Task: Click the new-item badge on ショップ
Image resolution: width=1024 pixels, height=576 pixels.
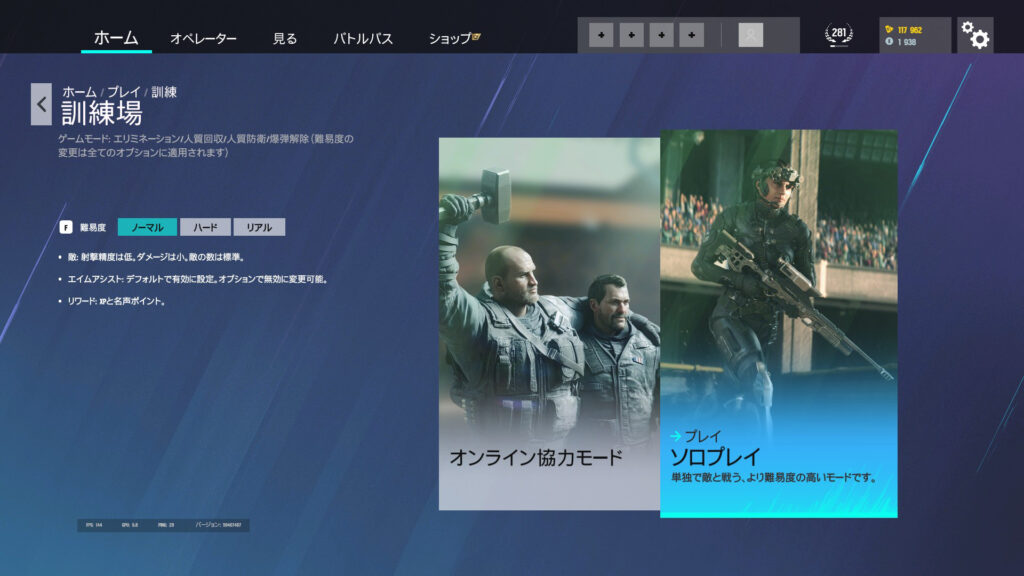Action: [476, 37]
